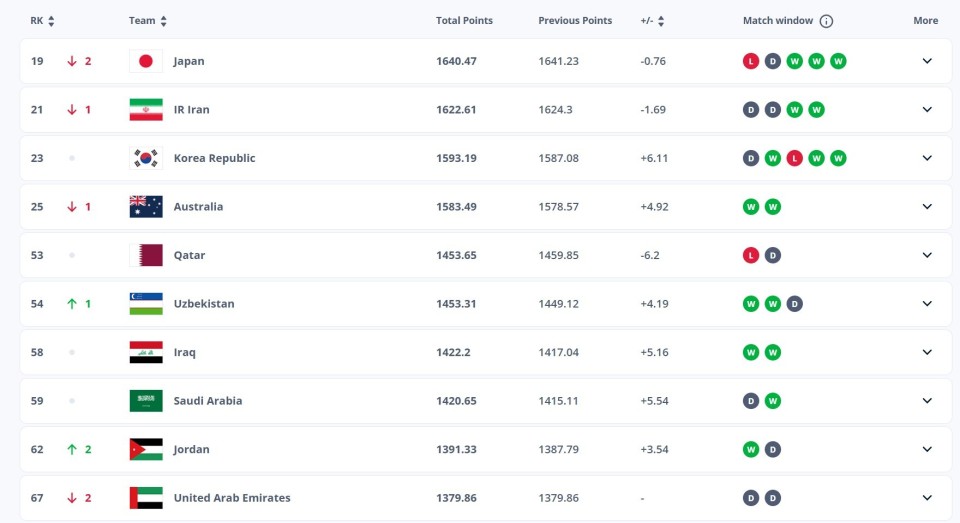The image size is (960, 523).
Task: Click the Previous Points column header
Action: pyautogui.click(x=574, y=21)
